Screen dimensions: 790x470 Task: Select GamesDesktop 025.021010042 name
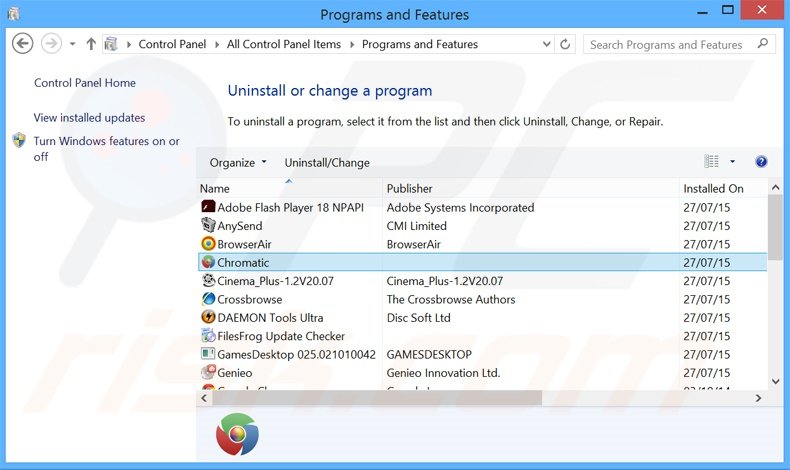pyautogui.click(x=296, y=355)
